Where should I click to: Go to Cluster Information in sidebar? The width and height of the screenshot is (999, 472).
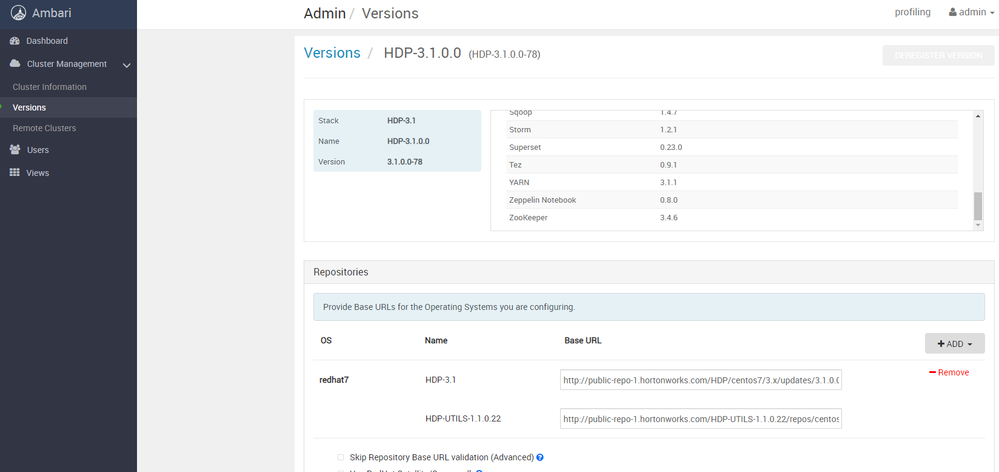(49, 87)
